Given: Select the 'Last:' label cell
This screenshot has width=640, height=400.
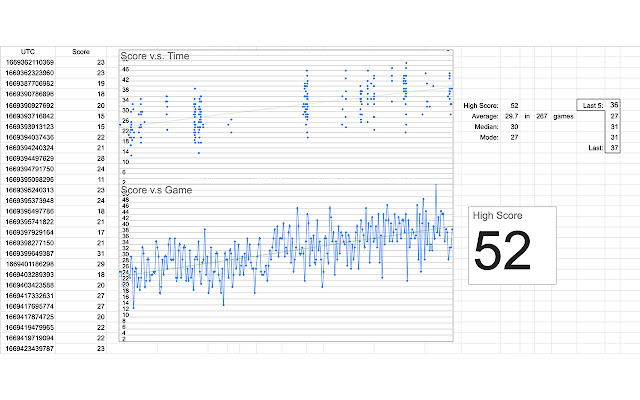Looking at the screenshot, I should (x=591, y=148).
